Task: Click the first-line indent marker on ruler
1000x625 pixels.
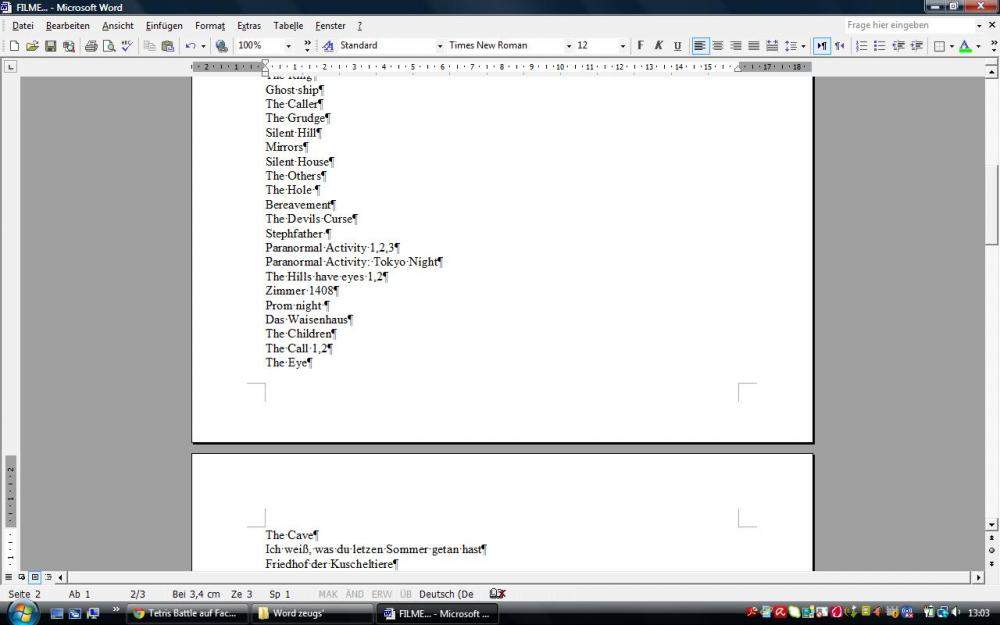Action: [265, 63]
